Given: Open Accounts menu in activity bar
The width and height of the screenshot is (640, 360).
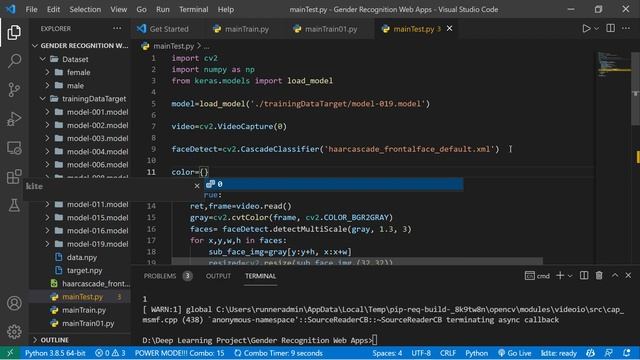Looking at the screenshot, I should [14, 303].
